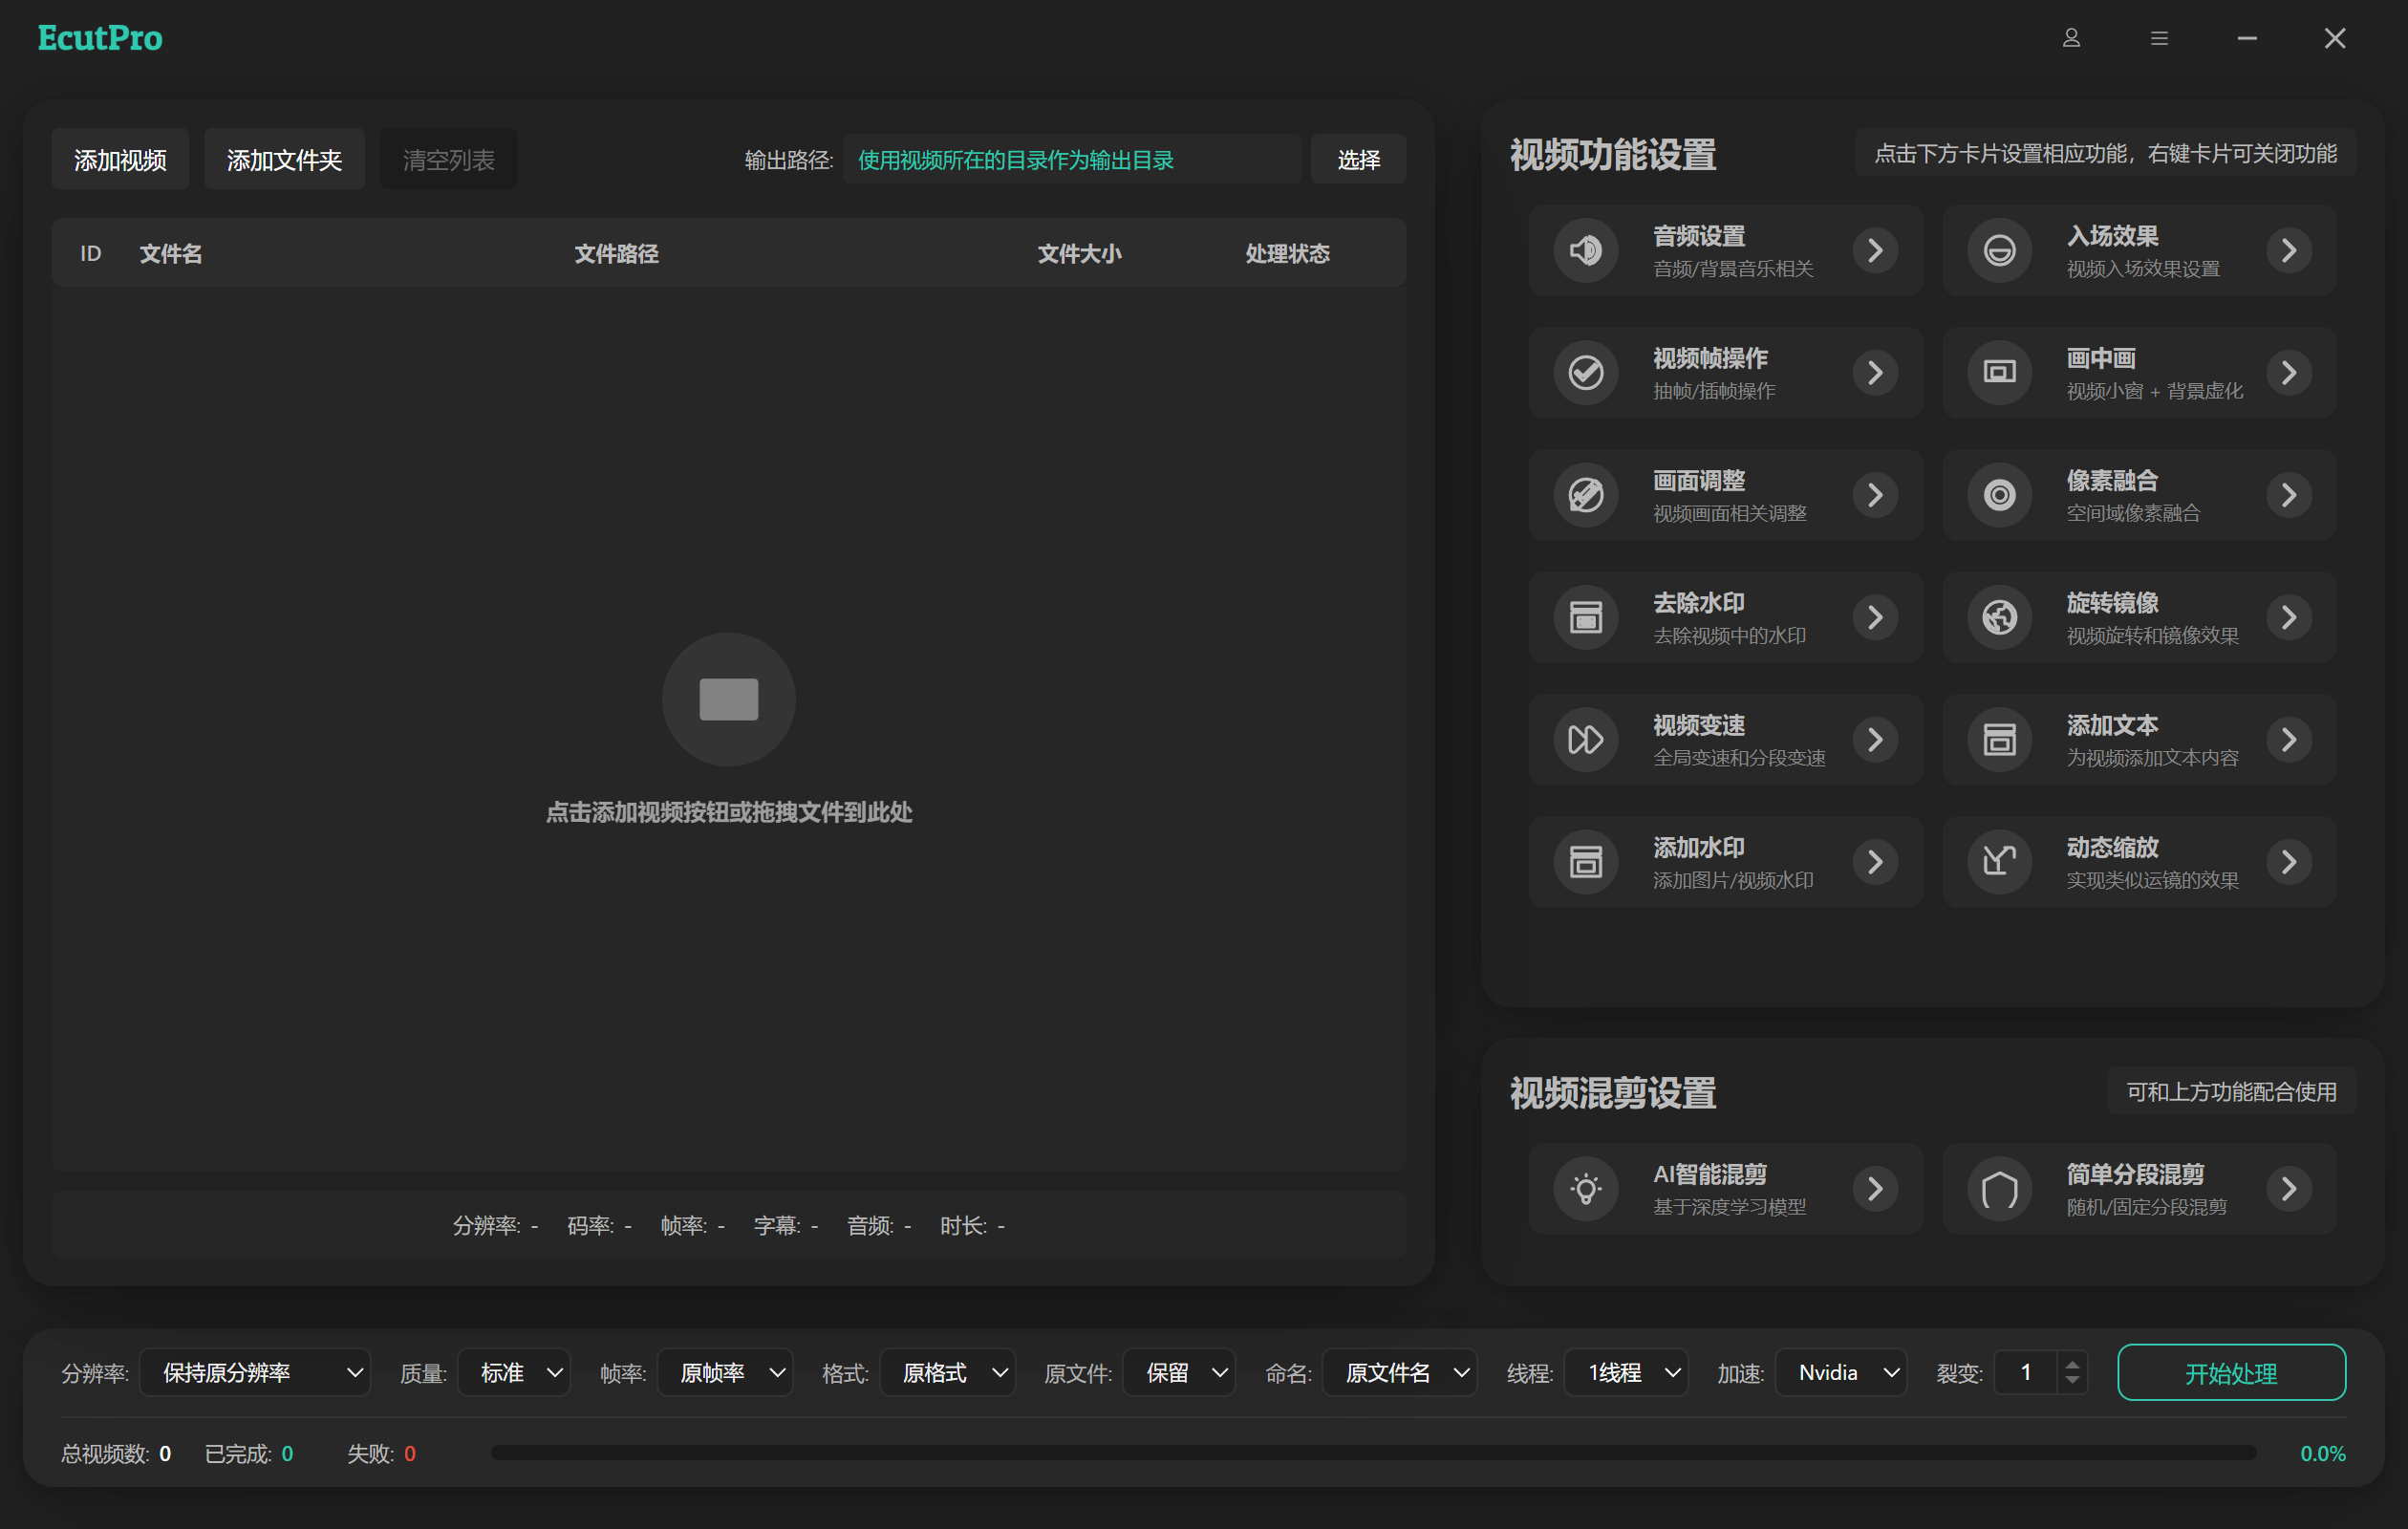Screen dimensions: 2408x1529
Task: Click the 裂变 number input field
Action: pos(2026,1373)
